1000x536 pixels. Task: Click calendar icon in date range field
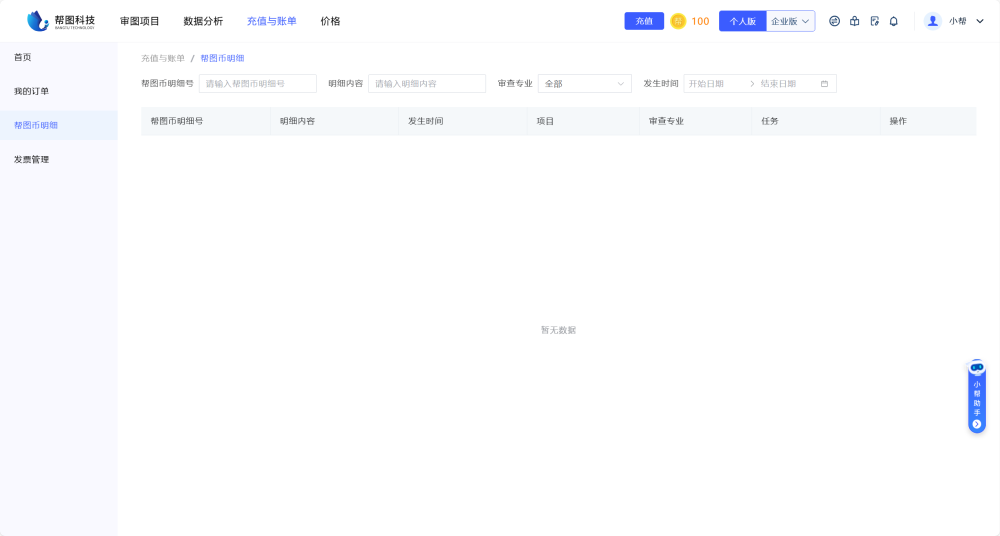click(824, 84)
